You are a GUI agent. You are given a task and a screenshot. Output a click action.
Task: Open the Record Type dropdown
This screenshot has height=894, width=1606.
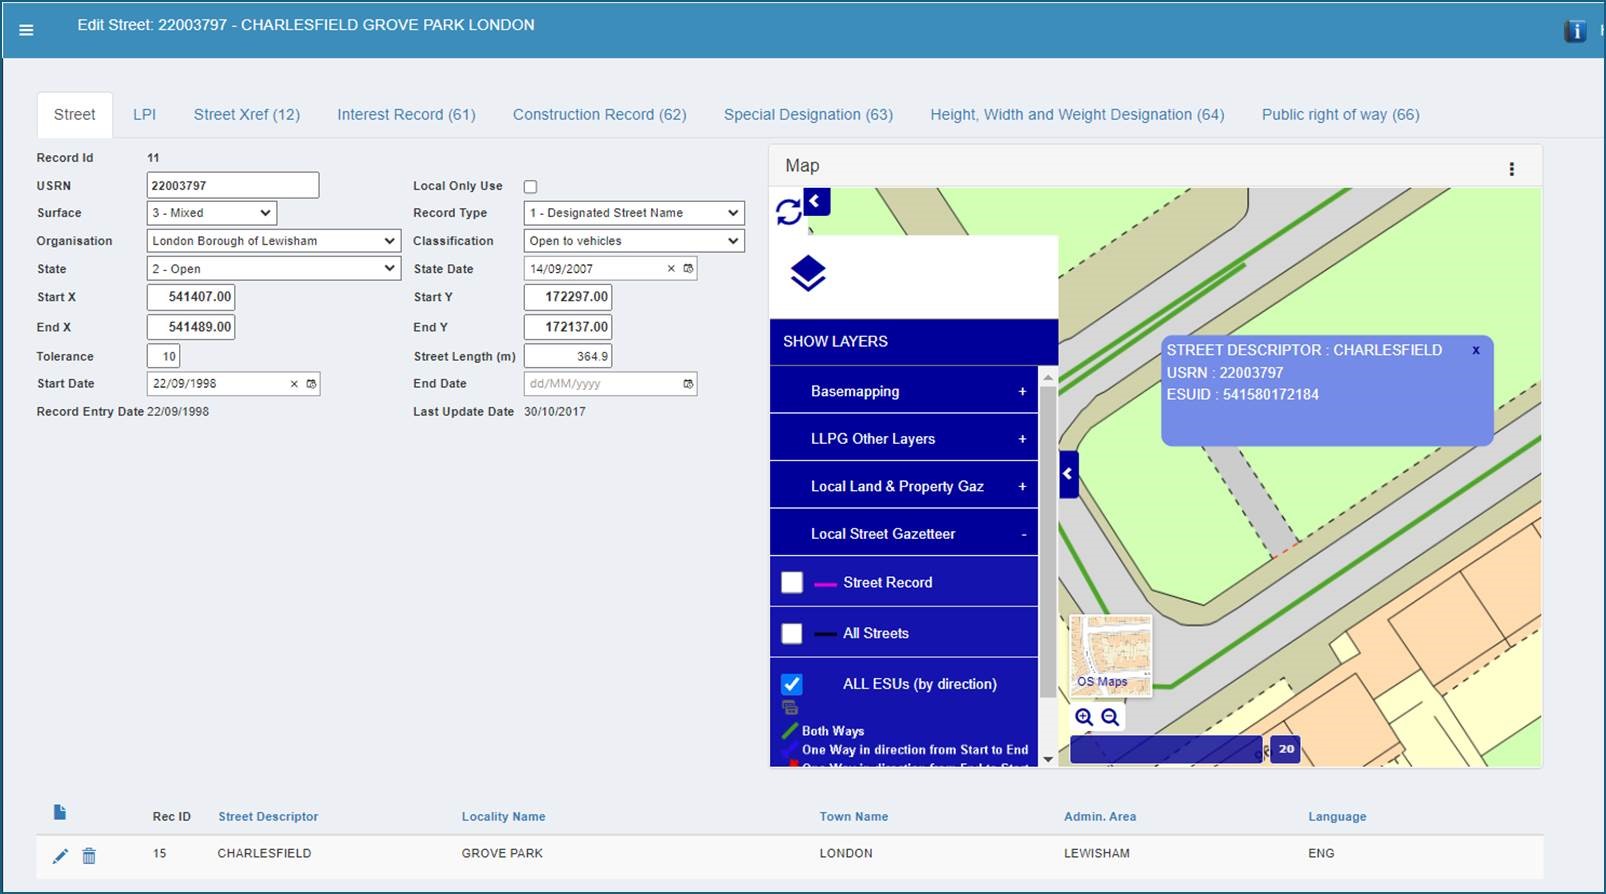tap(634, 213)
